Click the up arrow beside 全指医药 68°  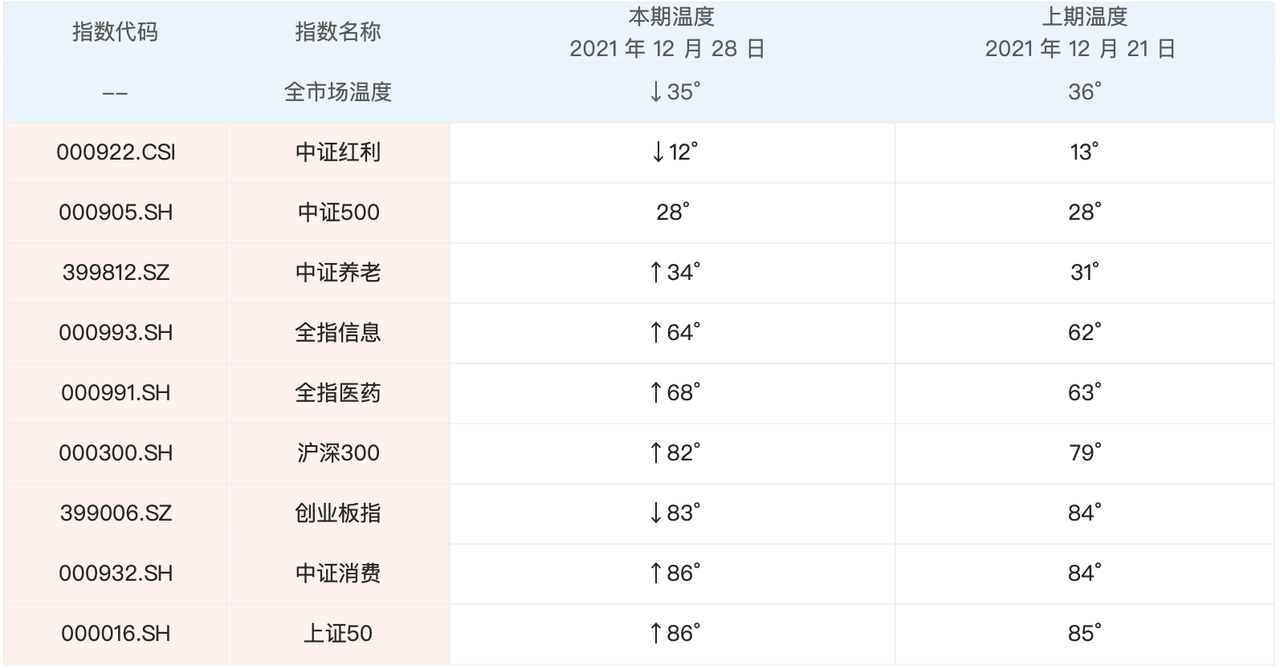(x=656, y=393)
